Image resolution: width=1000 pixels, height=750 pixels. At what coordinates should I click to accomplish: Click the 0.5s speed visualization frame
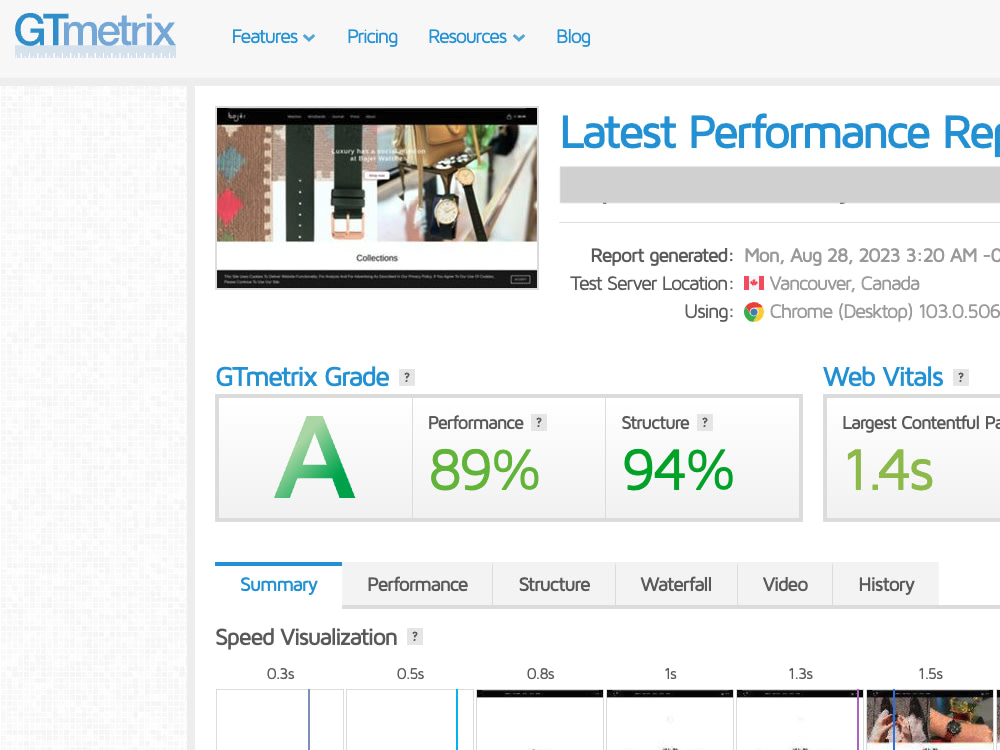(410, 719)
